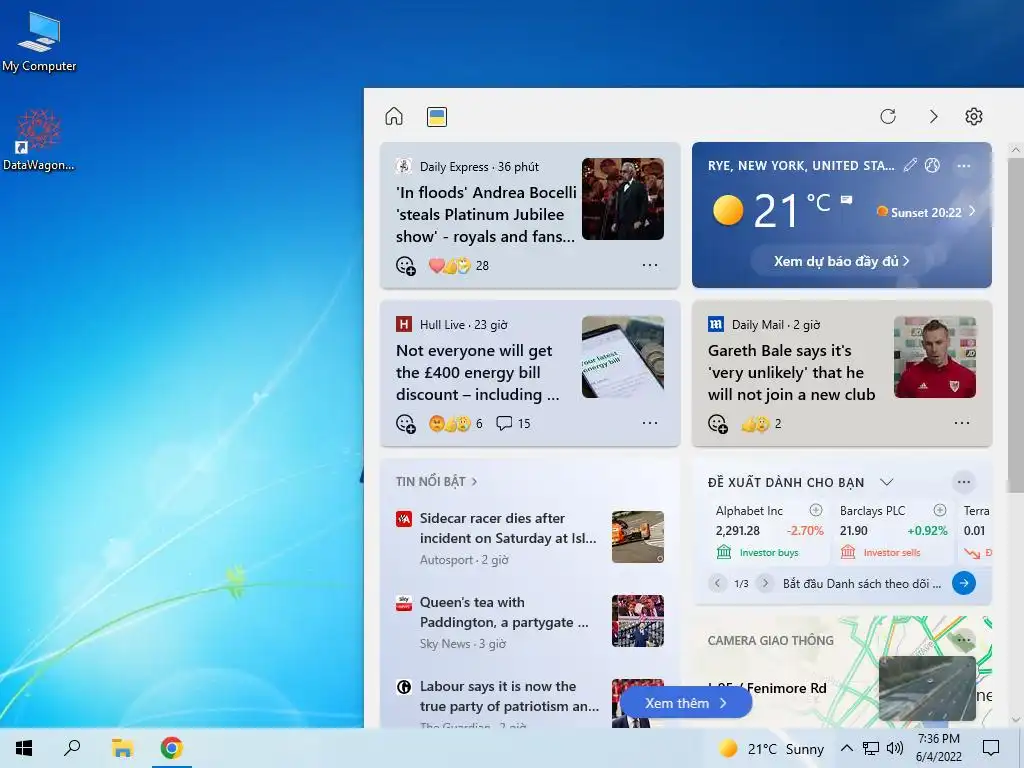Open network status tray icon
The height and width of the screenshot is (768, 1024).
[x=871, y=748]
